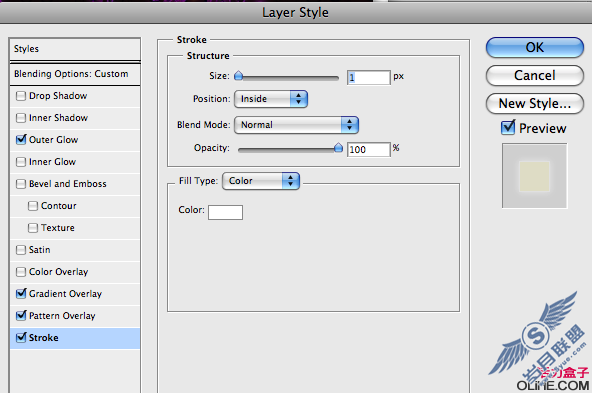Uncheck the Pattern Overlay checkbox

click(x=21, y=316)
